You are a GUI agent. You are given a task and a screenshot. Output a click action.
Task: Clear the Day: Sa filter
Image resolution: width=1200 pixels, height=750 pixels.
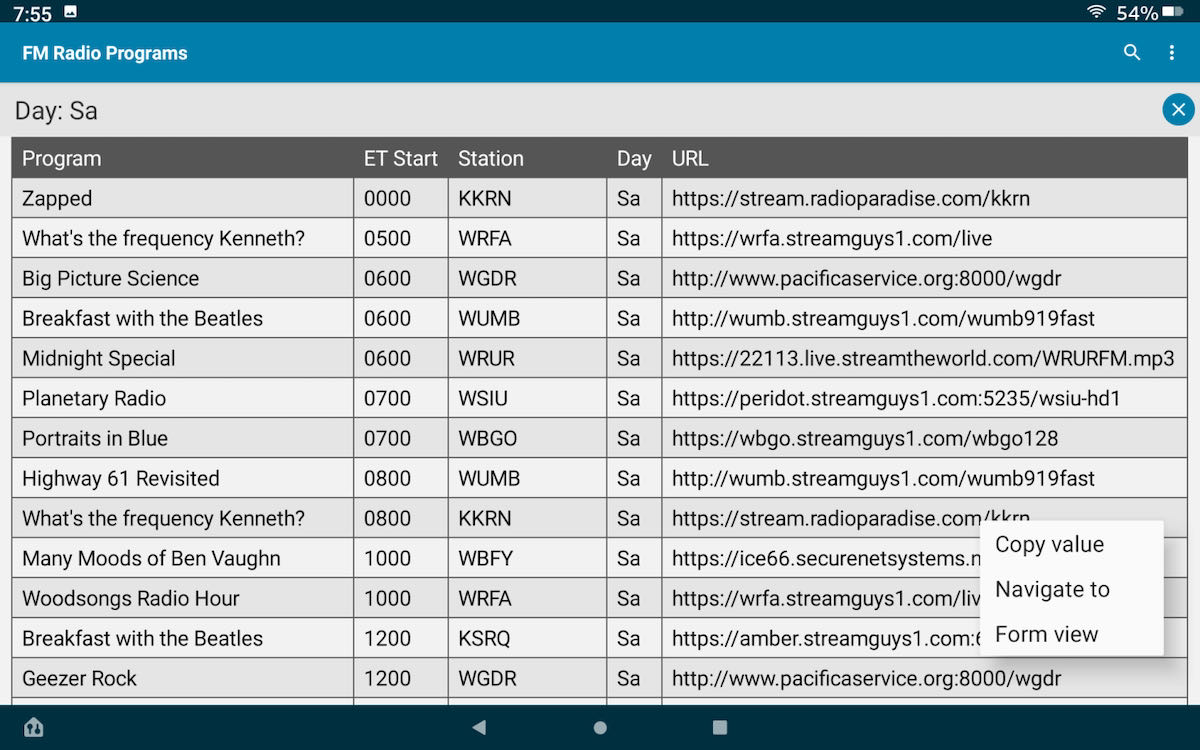point(1178,110)
